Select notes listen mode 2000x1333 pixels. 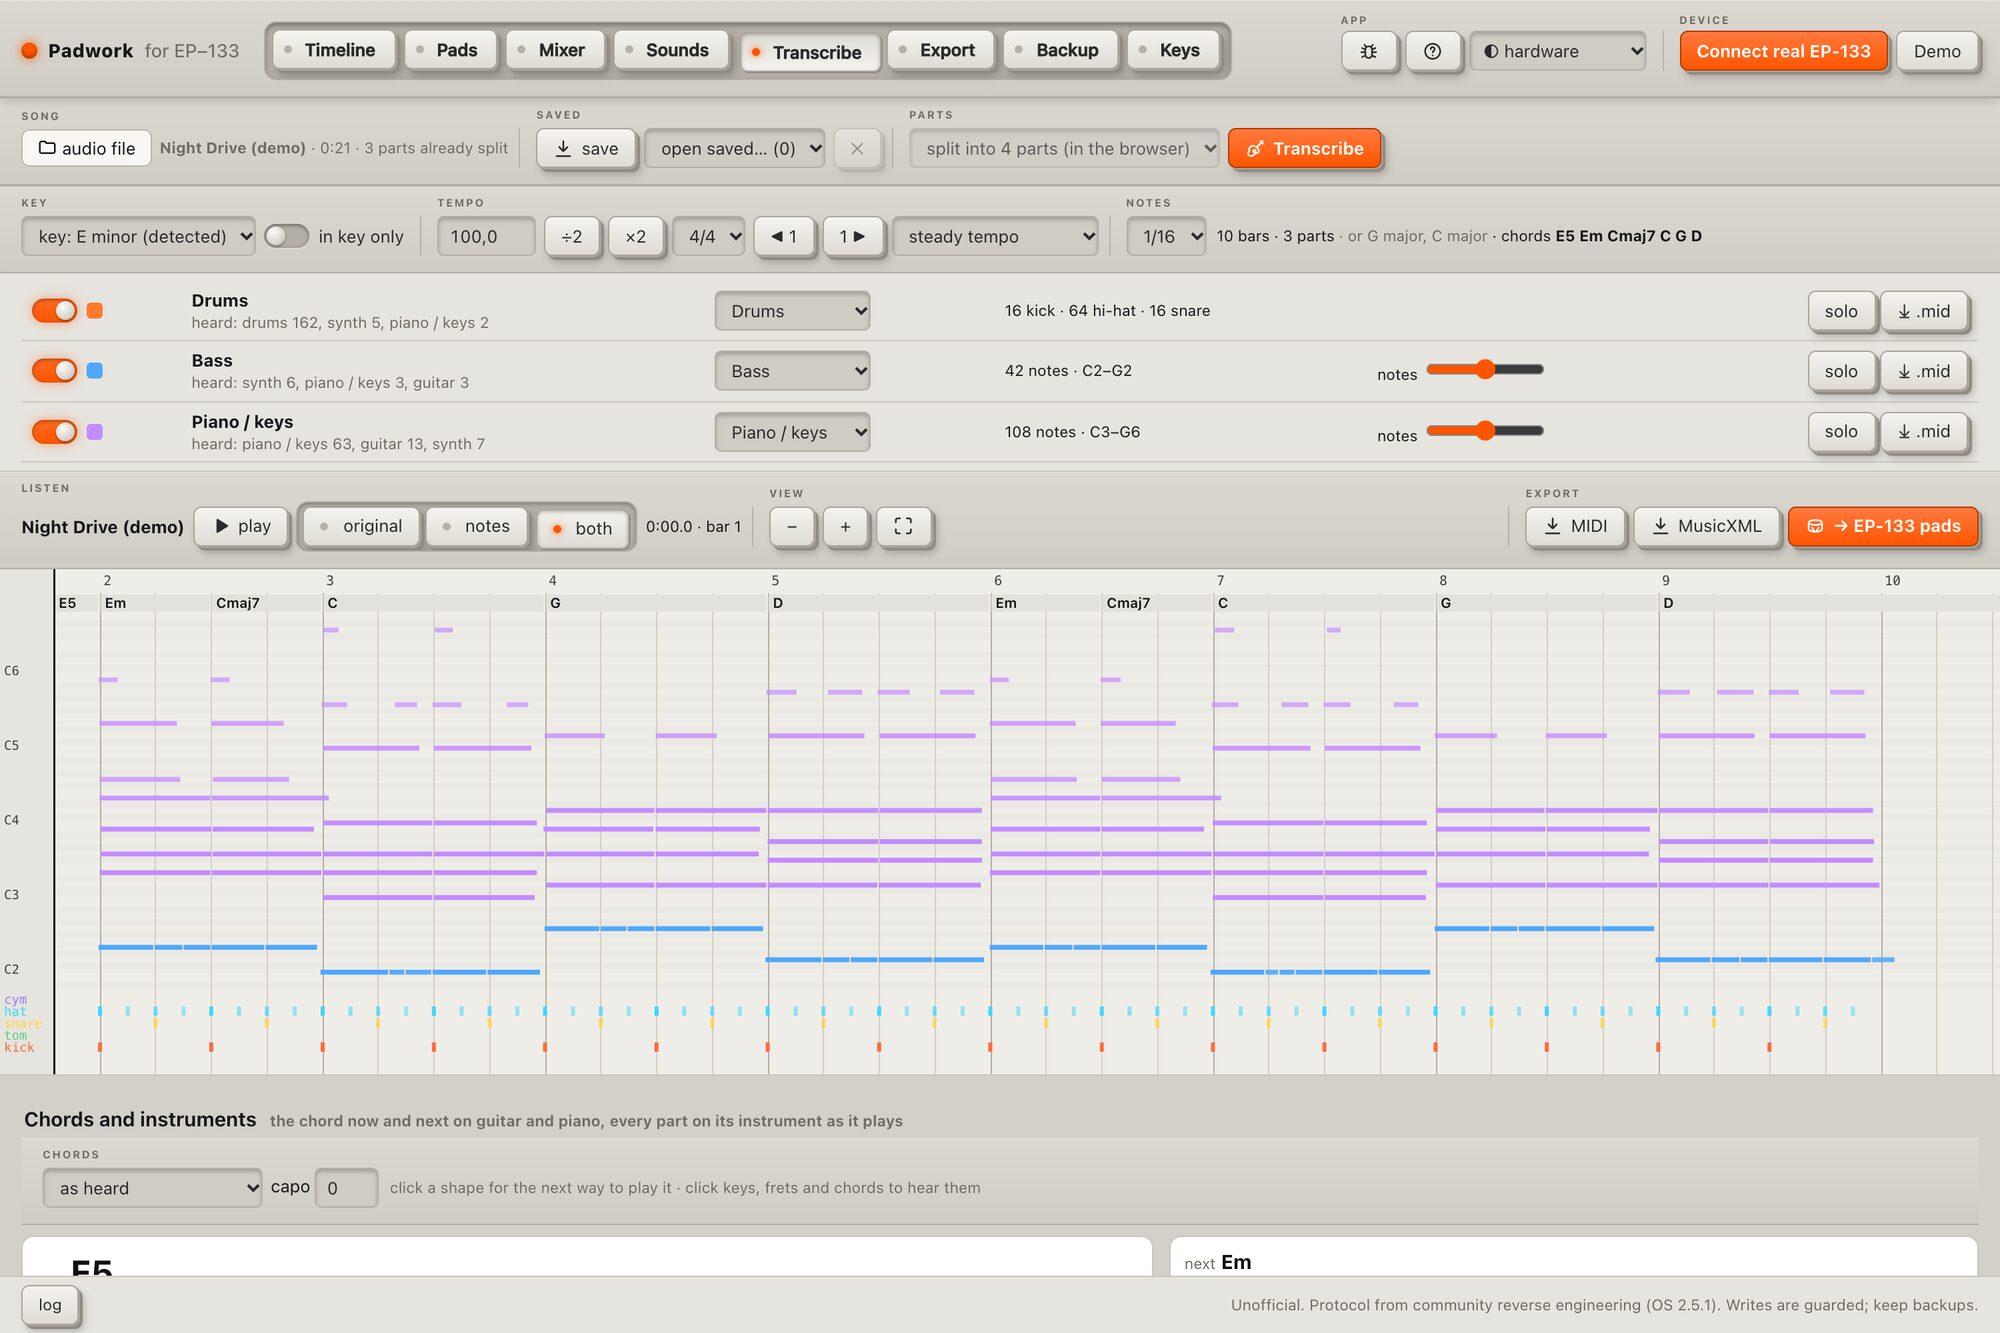coord(476,526)
